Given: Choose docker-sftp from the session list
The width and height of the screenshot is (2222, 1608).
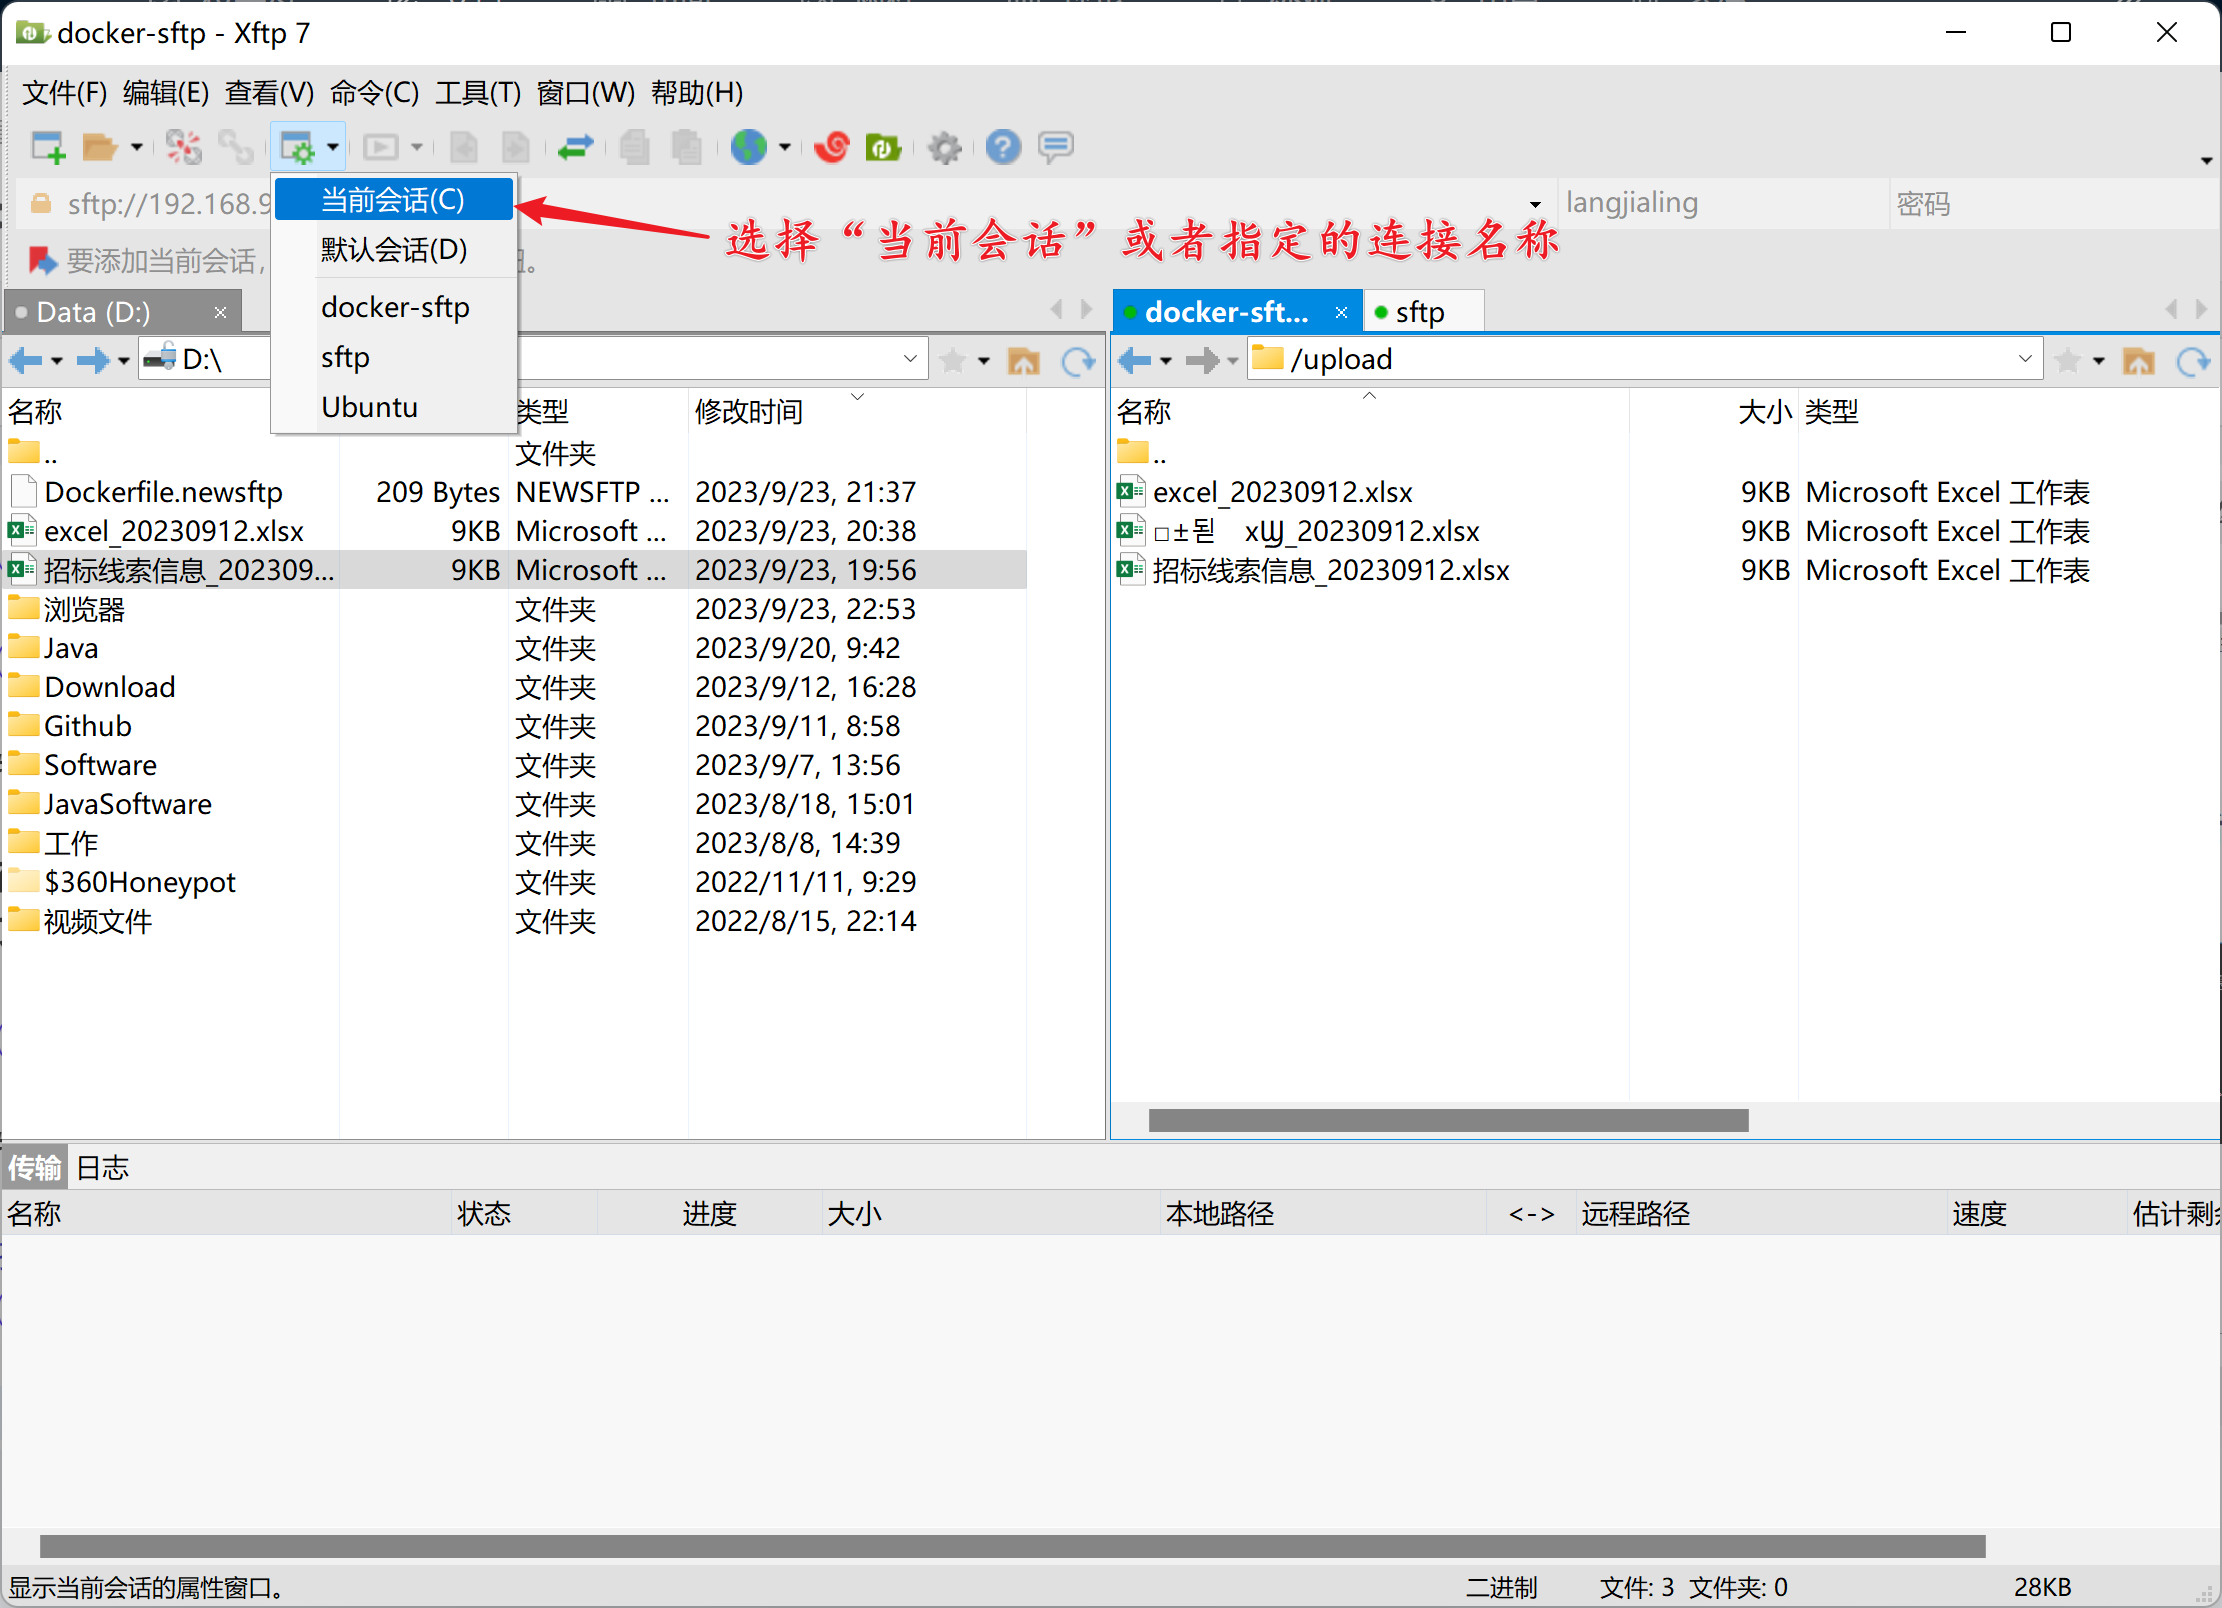Looking at the screenshot, I should (x=393, y=307).
